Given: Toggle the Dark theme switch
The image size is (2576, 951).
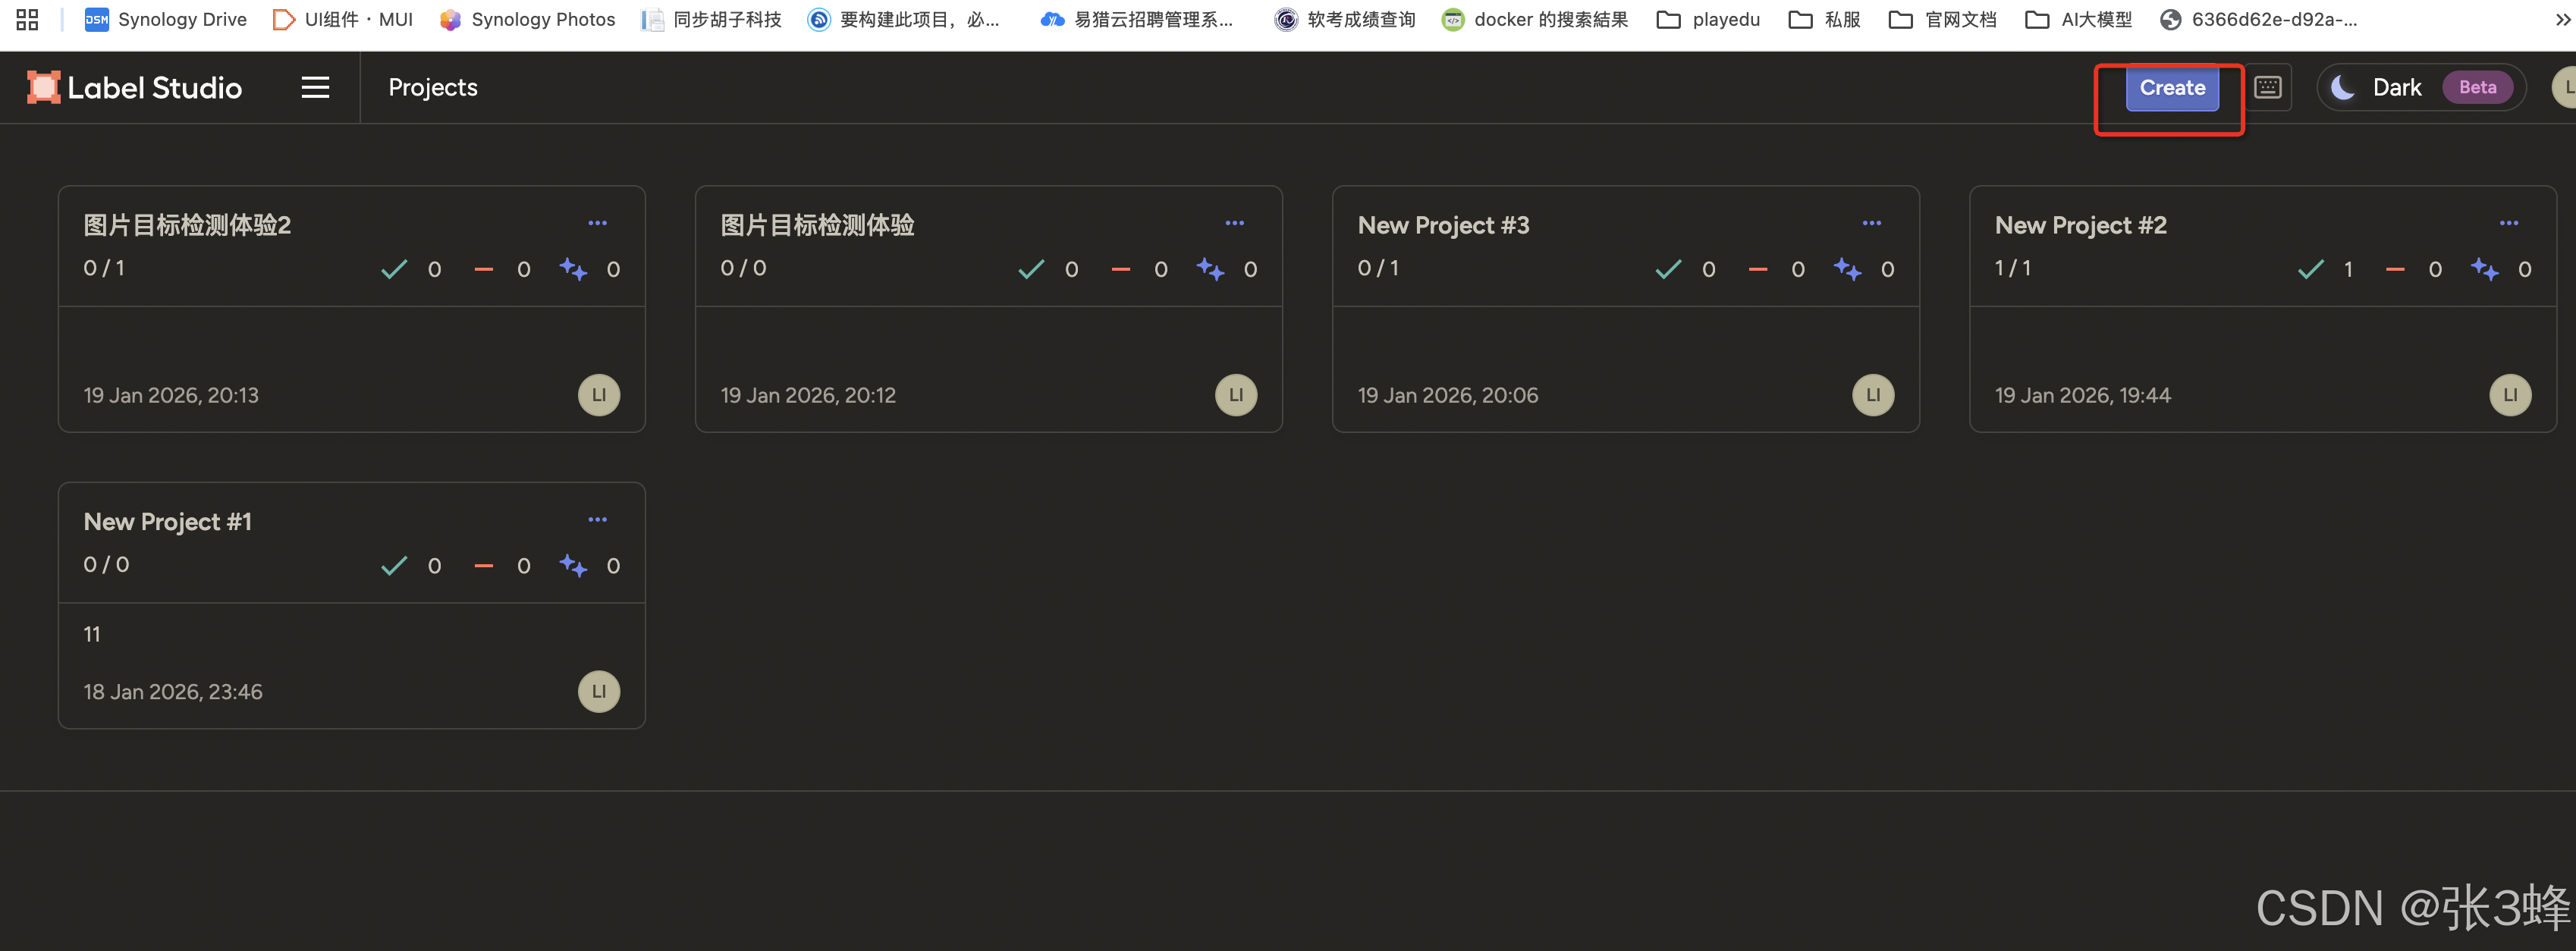Looking at the screenshot, I should [2420, 87].
